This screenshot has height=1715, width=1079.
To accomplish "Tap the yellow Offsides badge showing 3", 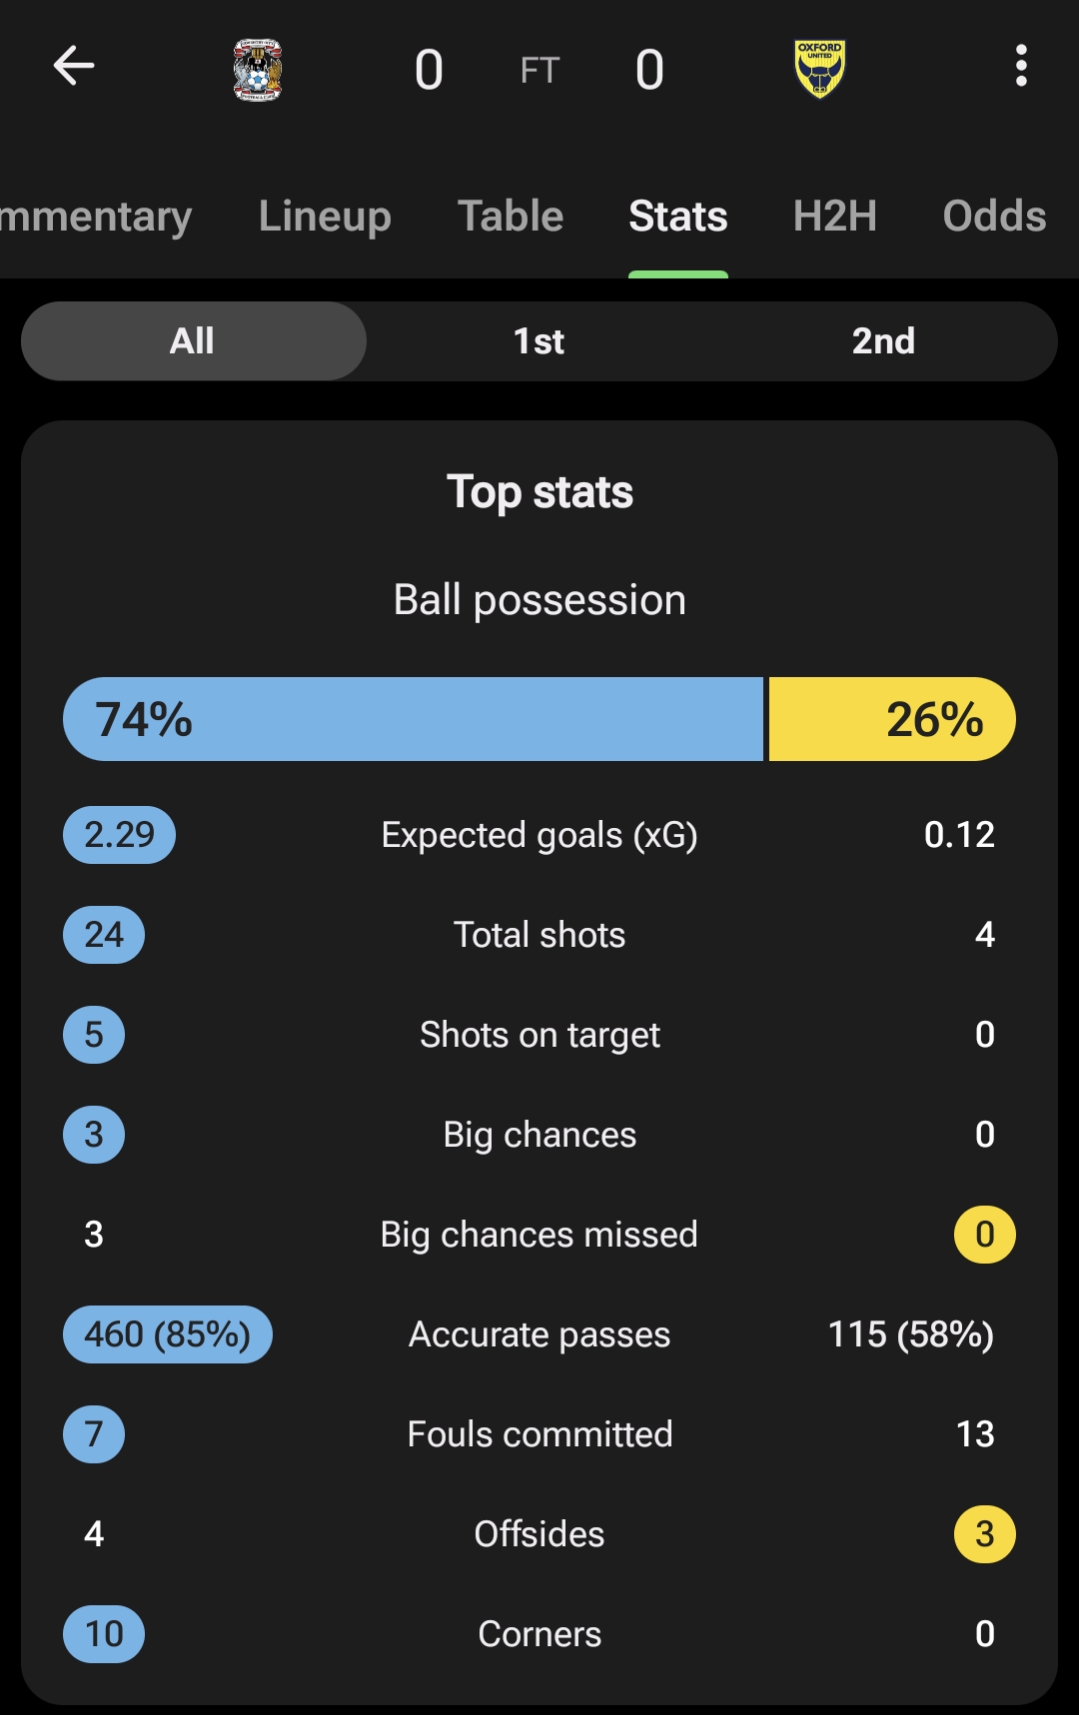I will pos(984,1534).
